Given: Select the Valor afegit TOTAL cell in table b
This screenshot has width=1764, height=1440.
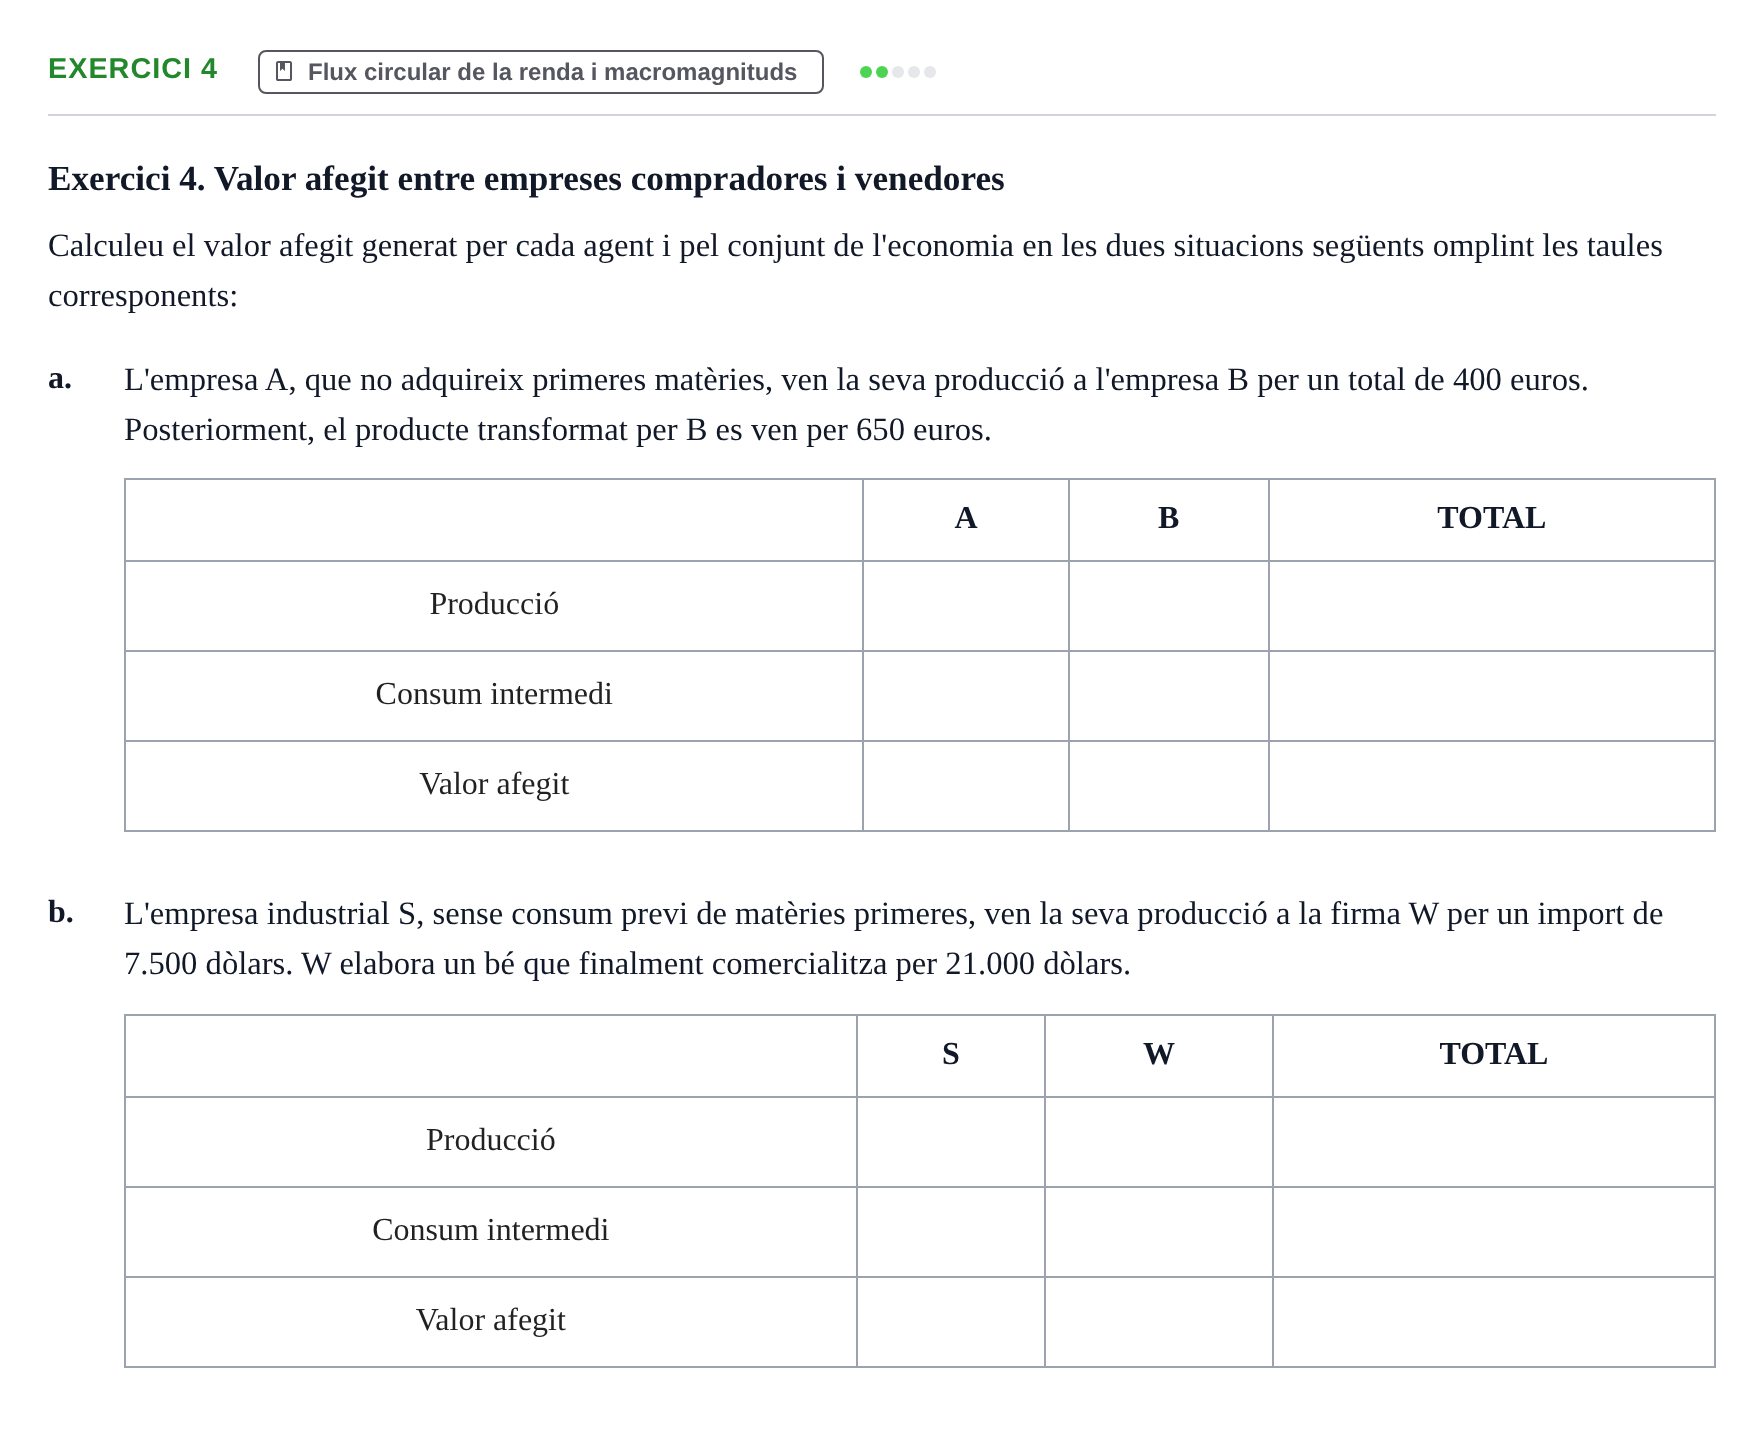Looking at the screenshot, I should tap(1494, 1322).
